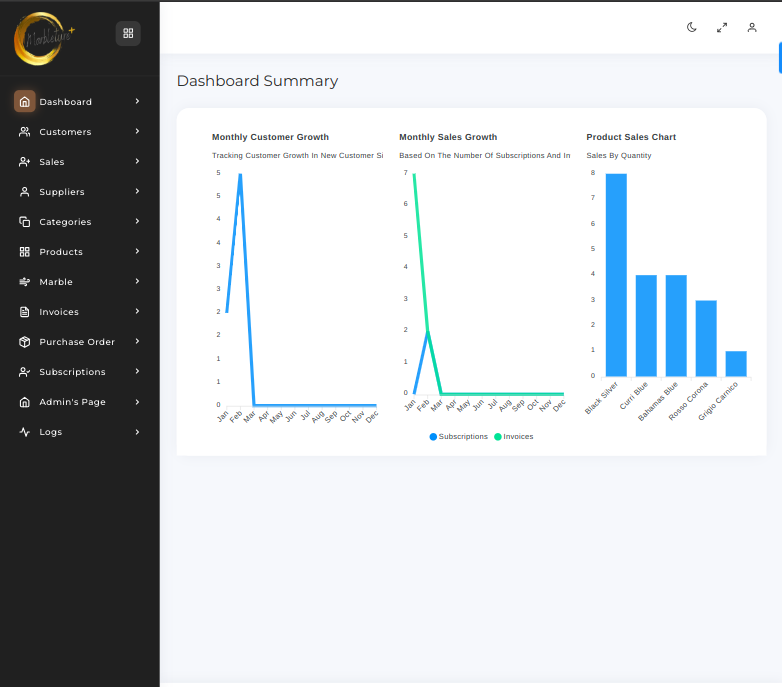Viewport: 782px width, 687px height.
Task: Click the Bahamas Blue bar
Action: click(676, 326)
